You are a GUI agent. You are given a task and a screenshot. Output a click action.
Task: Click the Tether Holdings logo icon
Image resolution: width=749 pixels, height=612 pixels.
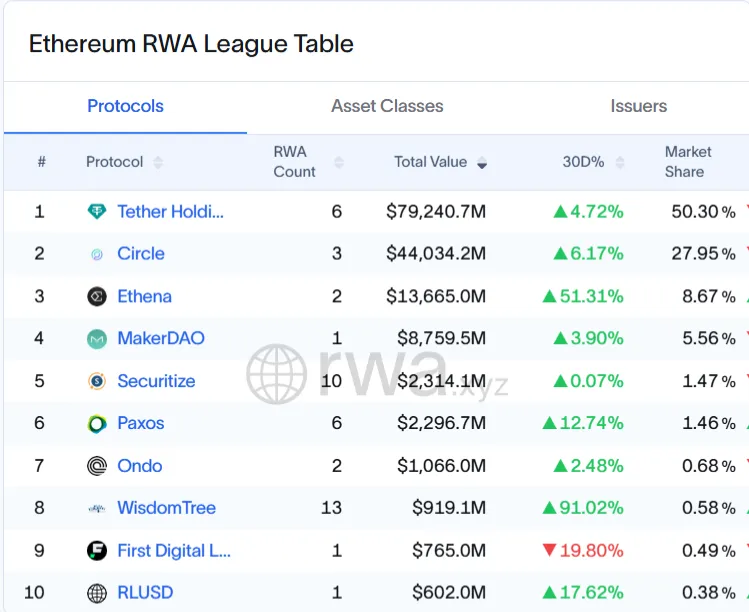click(x=97, y=212)
